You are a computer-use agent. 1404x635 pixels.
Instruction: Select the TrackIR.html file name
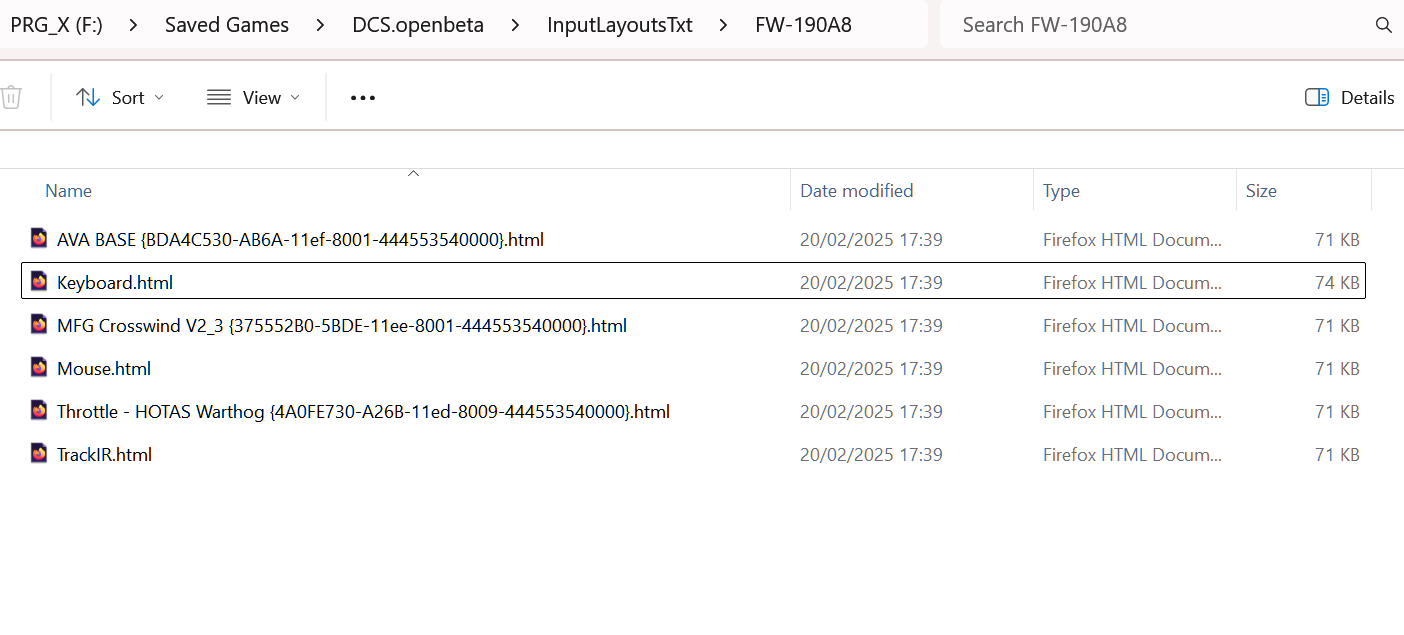point(105,455)
